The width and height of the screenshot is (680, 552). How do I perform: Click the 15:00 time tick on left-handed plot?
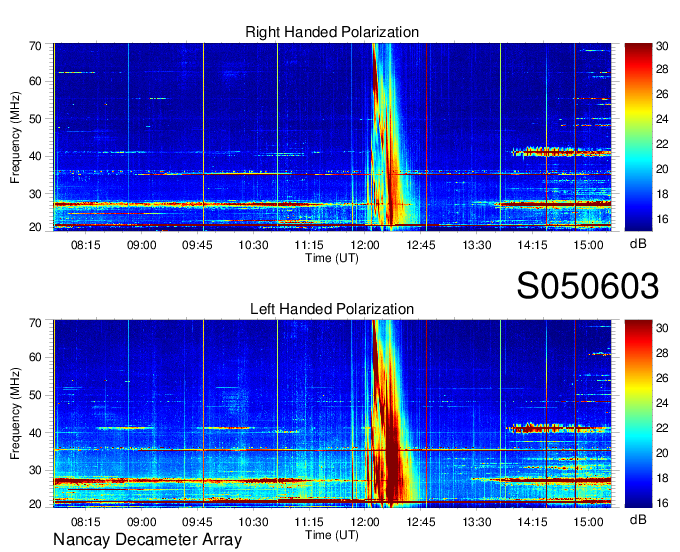pos(588,522)
